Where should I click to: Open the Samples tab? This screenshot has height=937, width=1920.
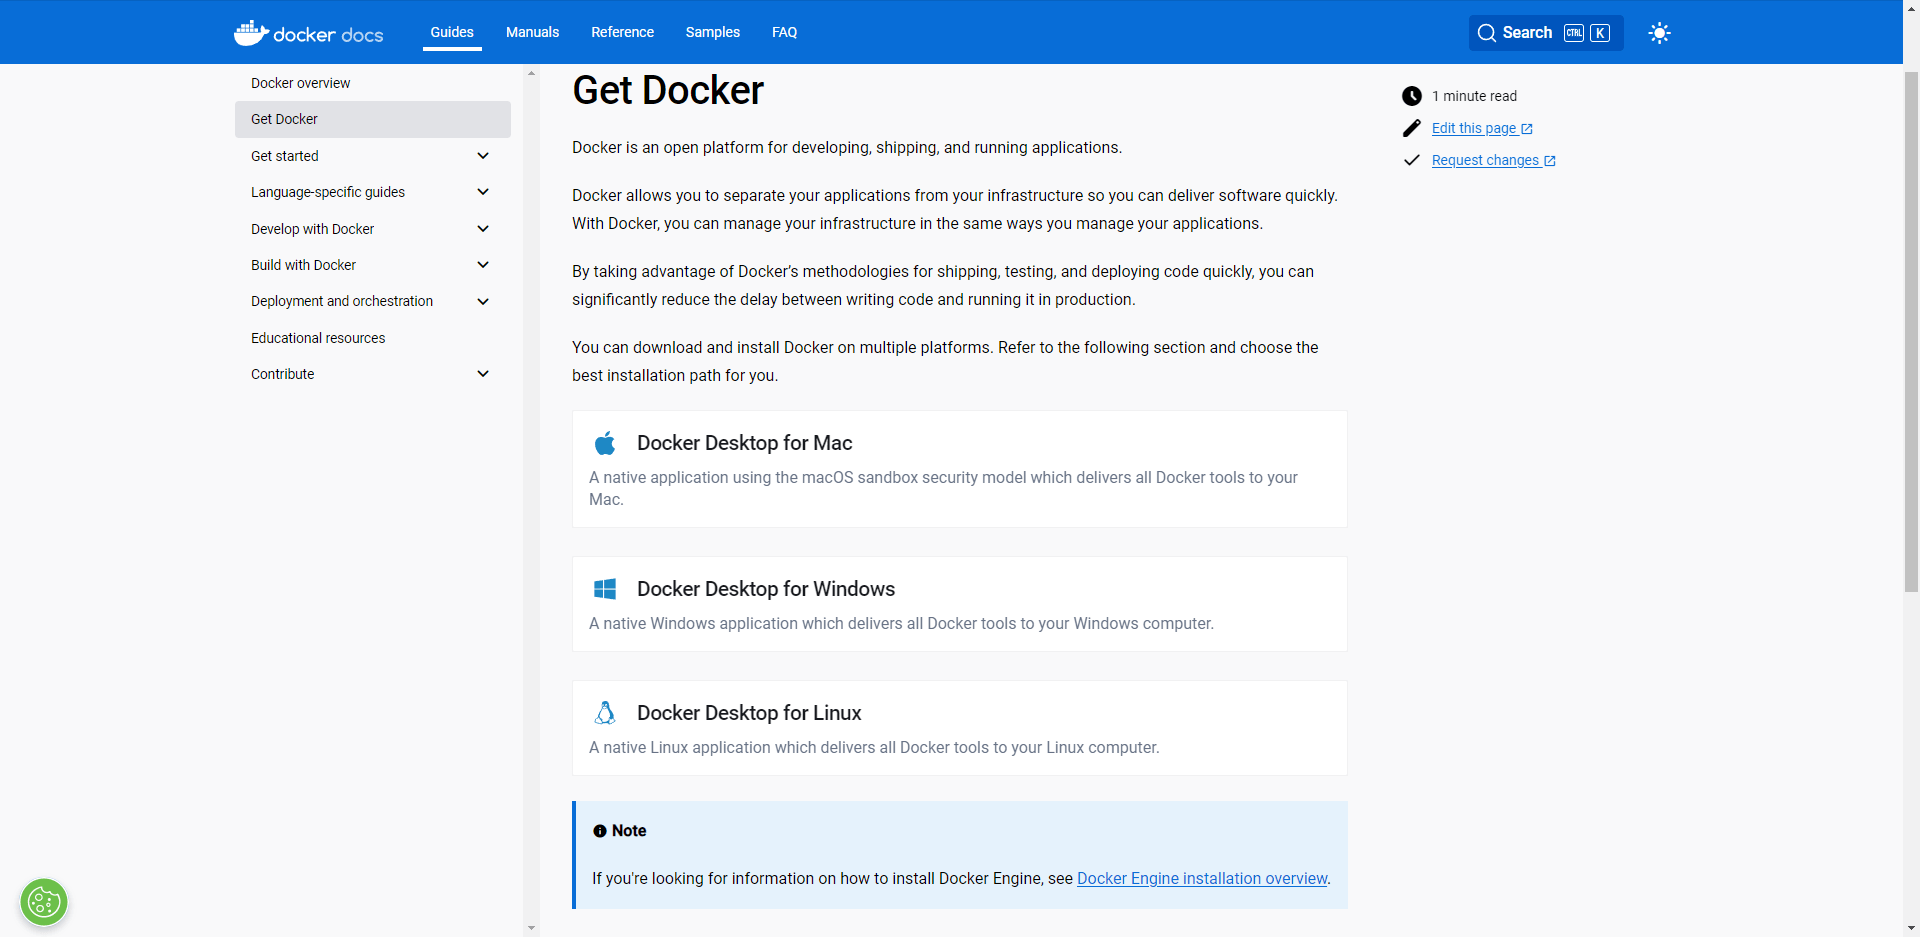[713, 32]
